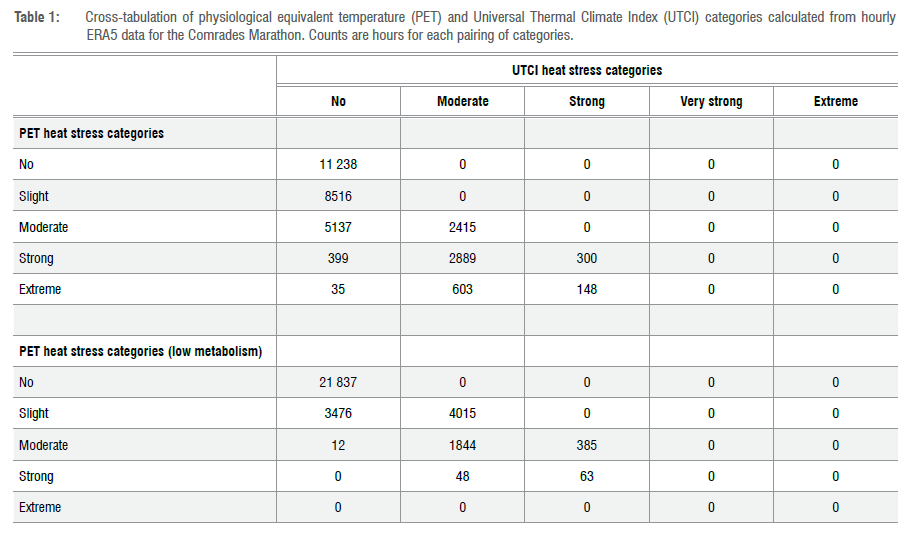The width and height of the screenshot is (922, 538).
Task: Click the cell showing 300
Action: pyautogui.click(x=586, y=258)
